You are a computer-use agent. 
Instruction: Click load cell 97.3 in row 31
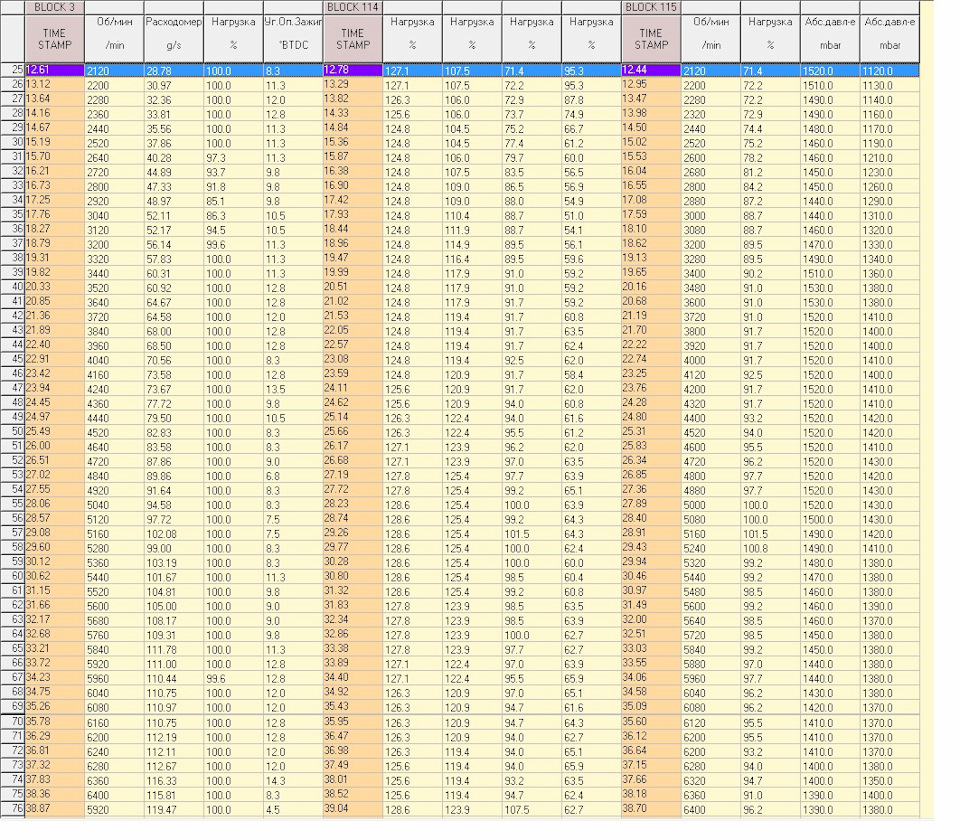coord(233,158)
